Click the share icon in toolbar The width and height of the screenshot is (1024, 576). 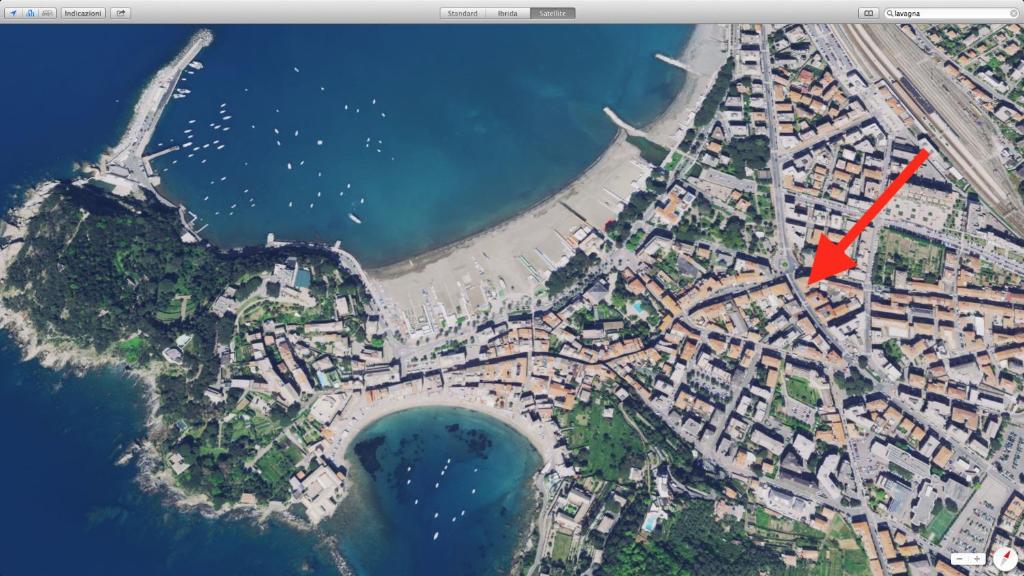coord(120,13)
